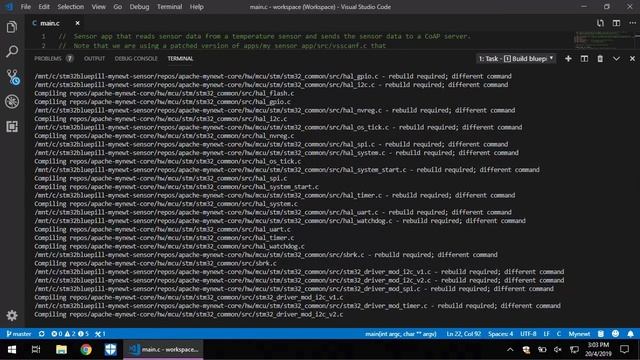Close the terminal panel
Viewport: 640px width, 360px height.
[x=632, y=59]
